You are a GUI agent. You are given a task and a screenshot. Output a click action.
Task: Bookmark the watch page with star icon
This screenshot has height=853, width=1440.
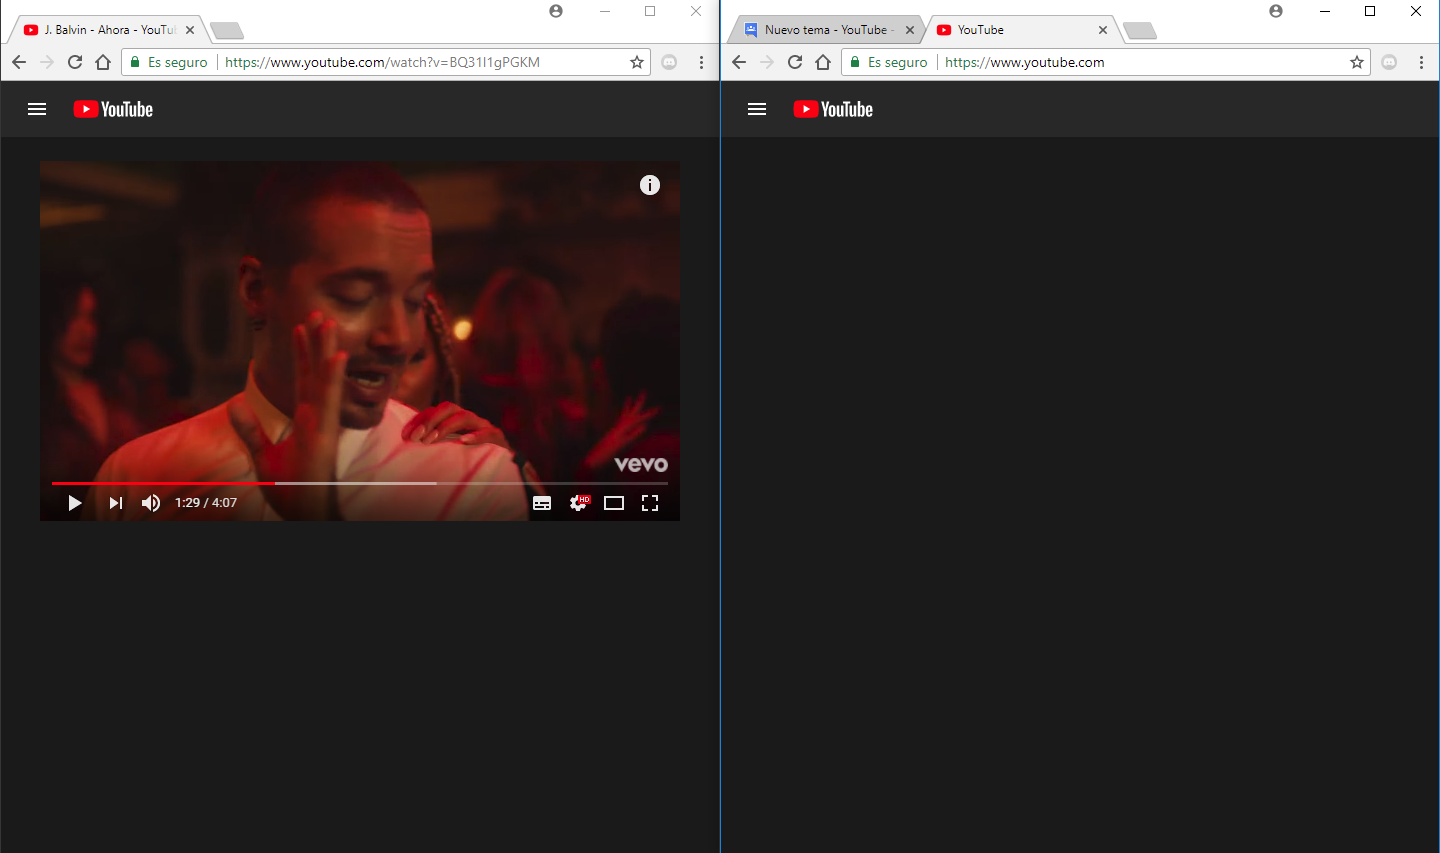pos(637,62)
